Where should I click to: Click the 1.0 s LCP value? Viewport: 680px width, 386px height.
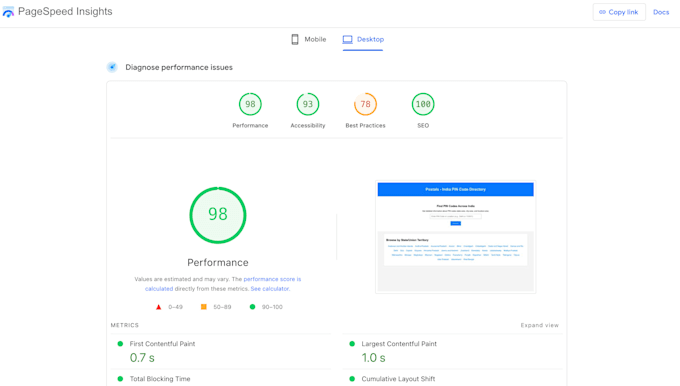point(373,358)
